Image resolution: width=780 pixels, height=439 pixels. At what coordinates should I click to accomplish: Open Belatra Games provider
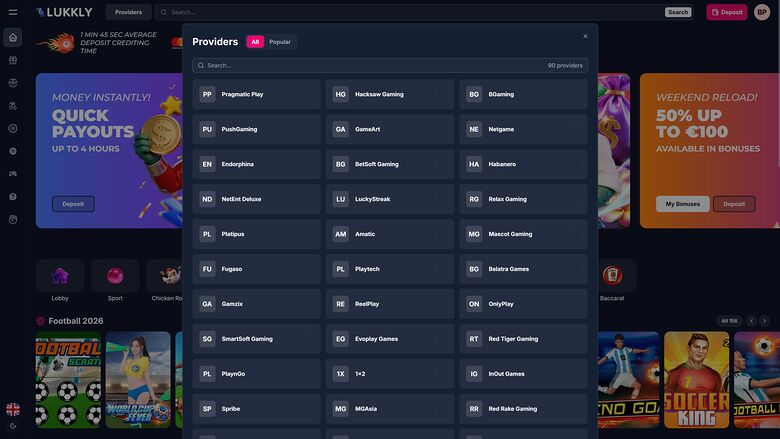click(x=523, y=269)
